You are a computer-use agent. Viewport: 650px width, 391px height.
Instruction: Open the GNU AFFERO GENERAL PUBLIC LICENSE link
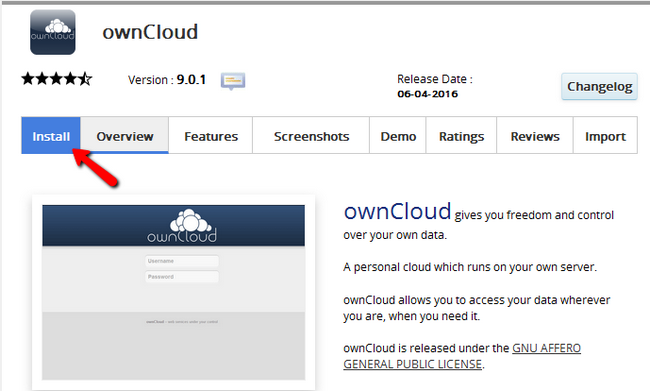click(462, 356)
